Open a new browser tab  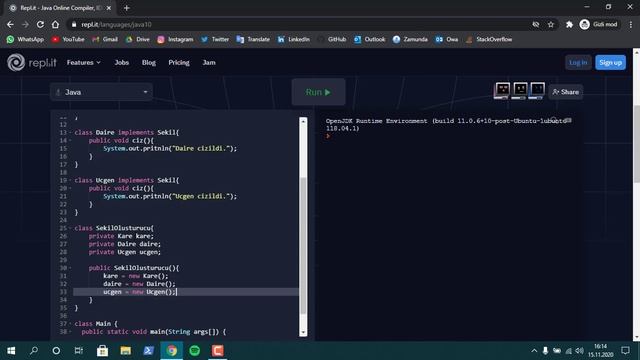(x=127, y=8)
